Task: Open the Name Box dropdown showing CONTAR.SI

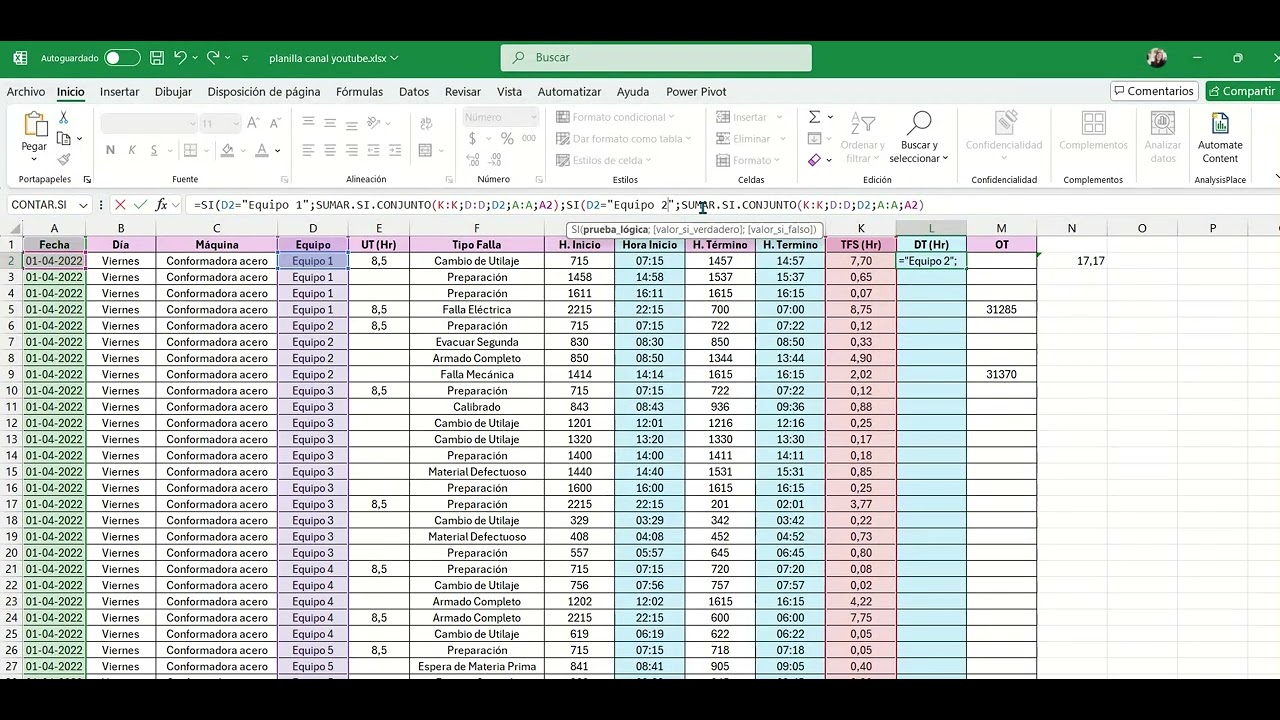Action: pyautogui.click(x=83, y=205)
